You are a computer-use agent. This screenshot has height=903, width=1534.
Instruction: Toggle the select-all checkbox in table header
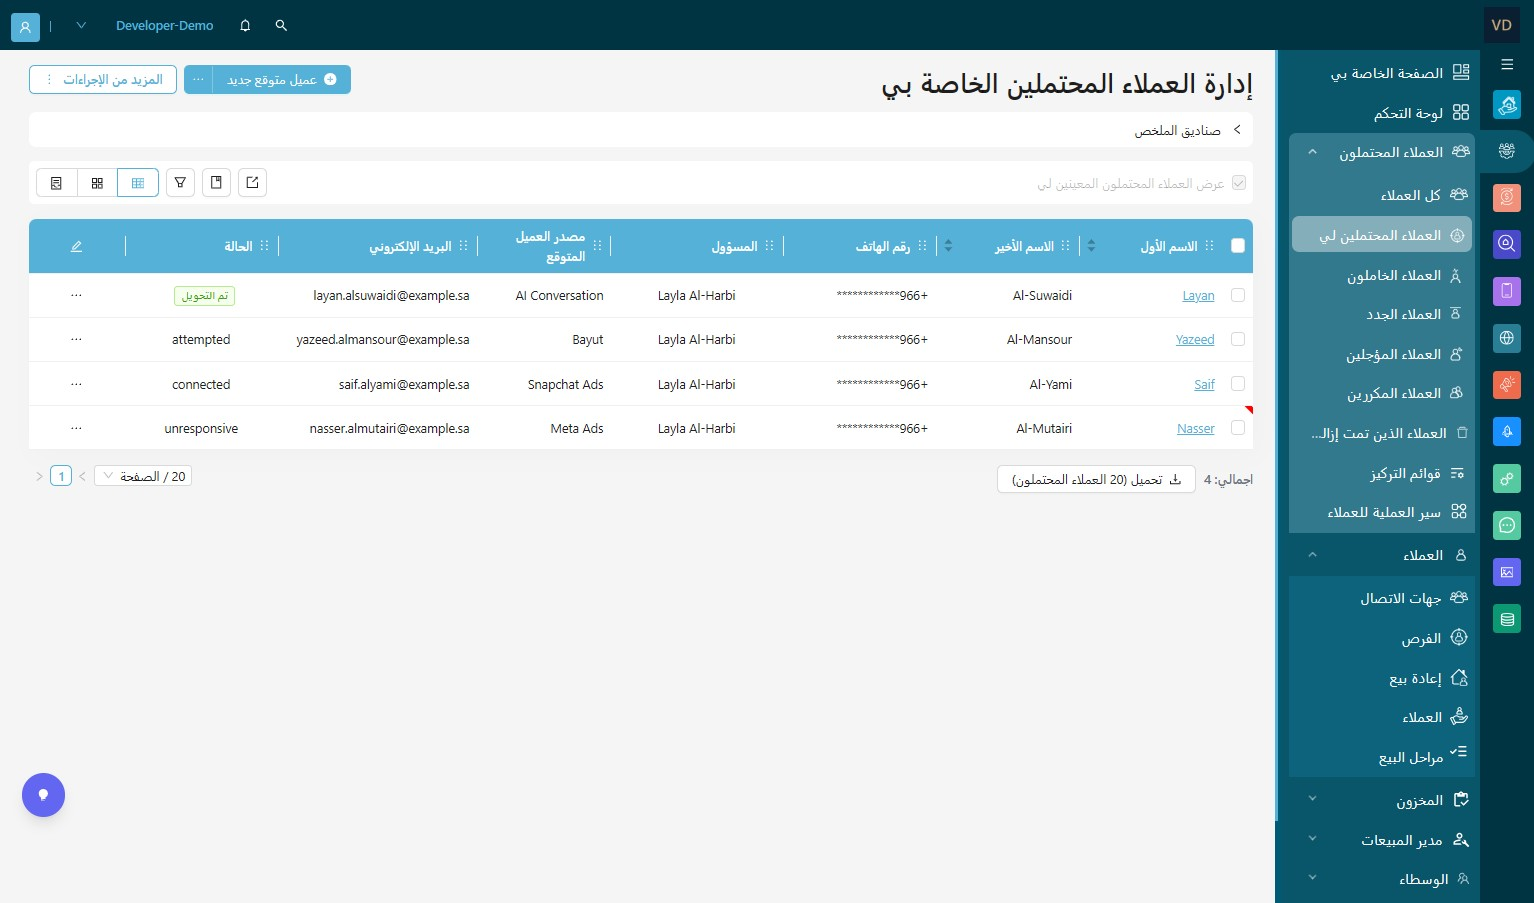(1237, 246)
